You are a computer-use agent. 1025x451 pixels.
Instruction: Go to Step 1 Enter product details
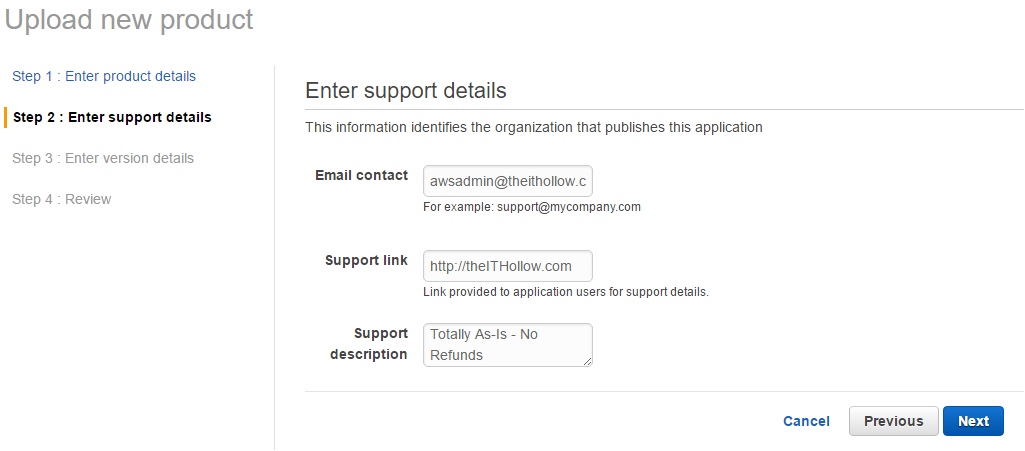tap(104, 76)
